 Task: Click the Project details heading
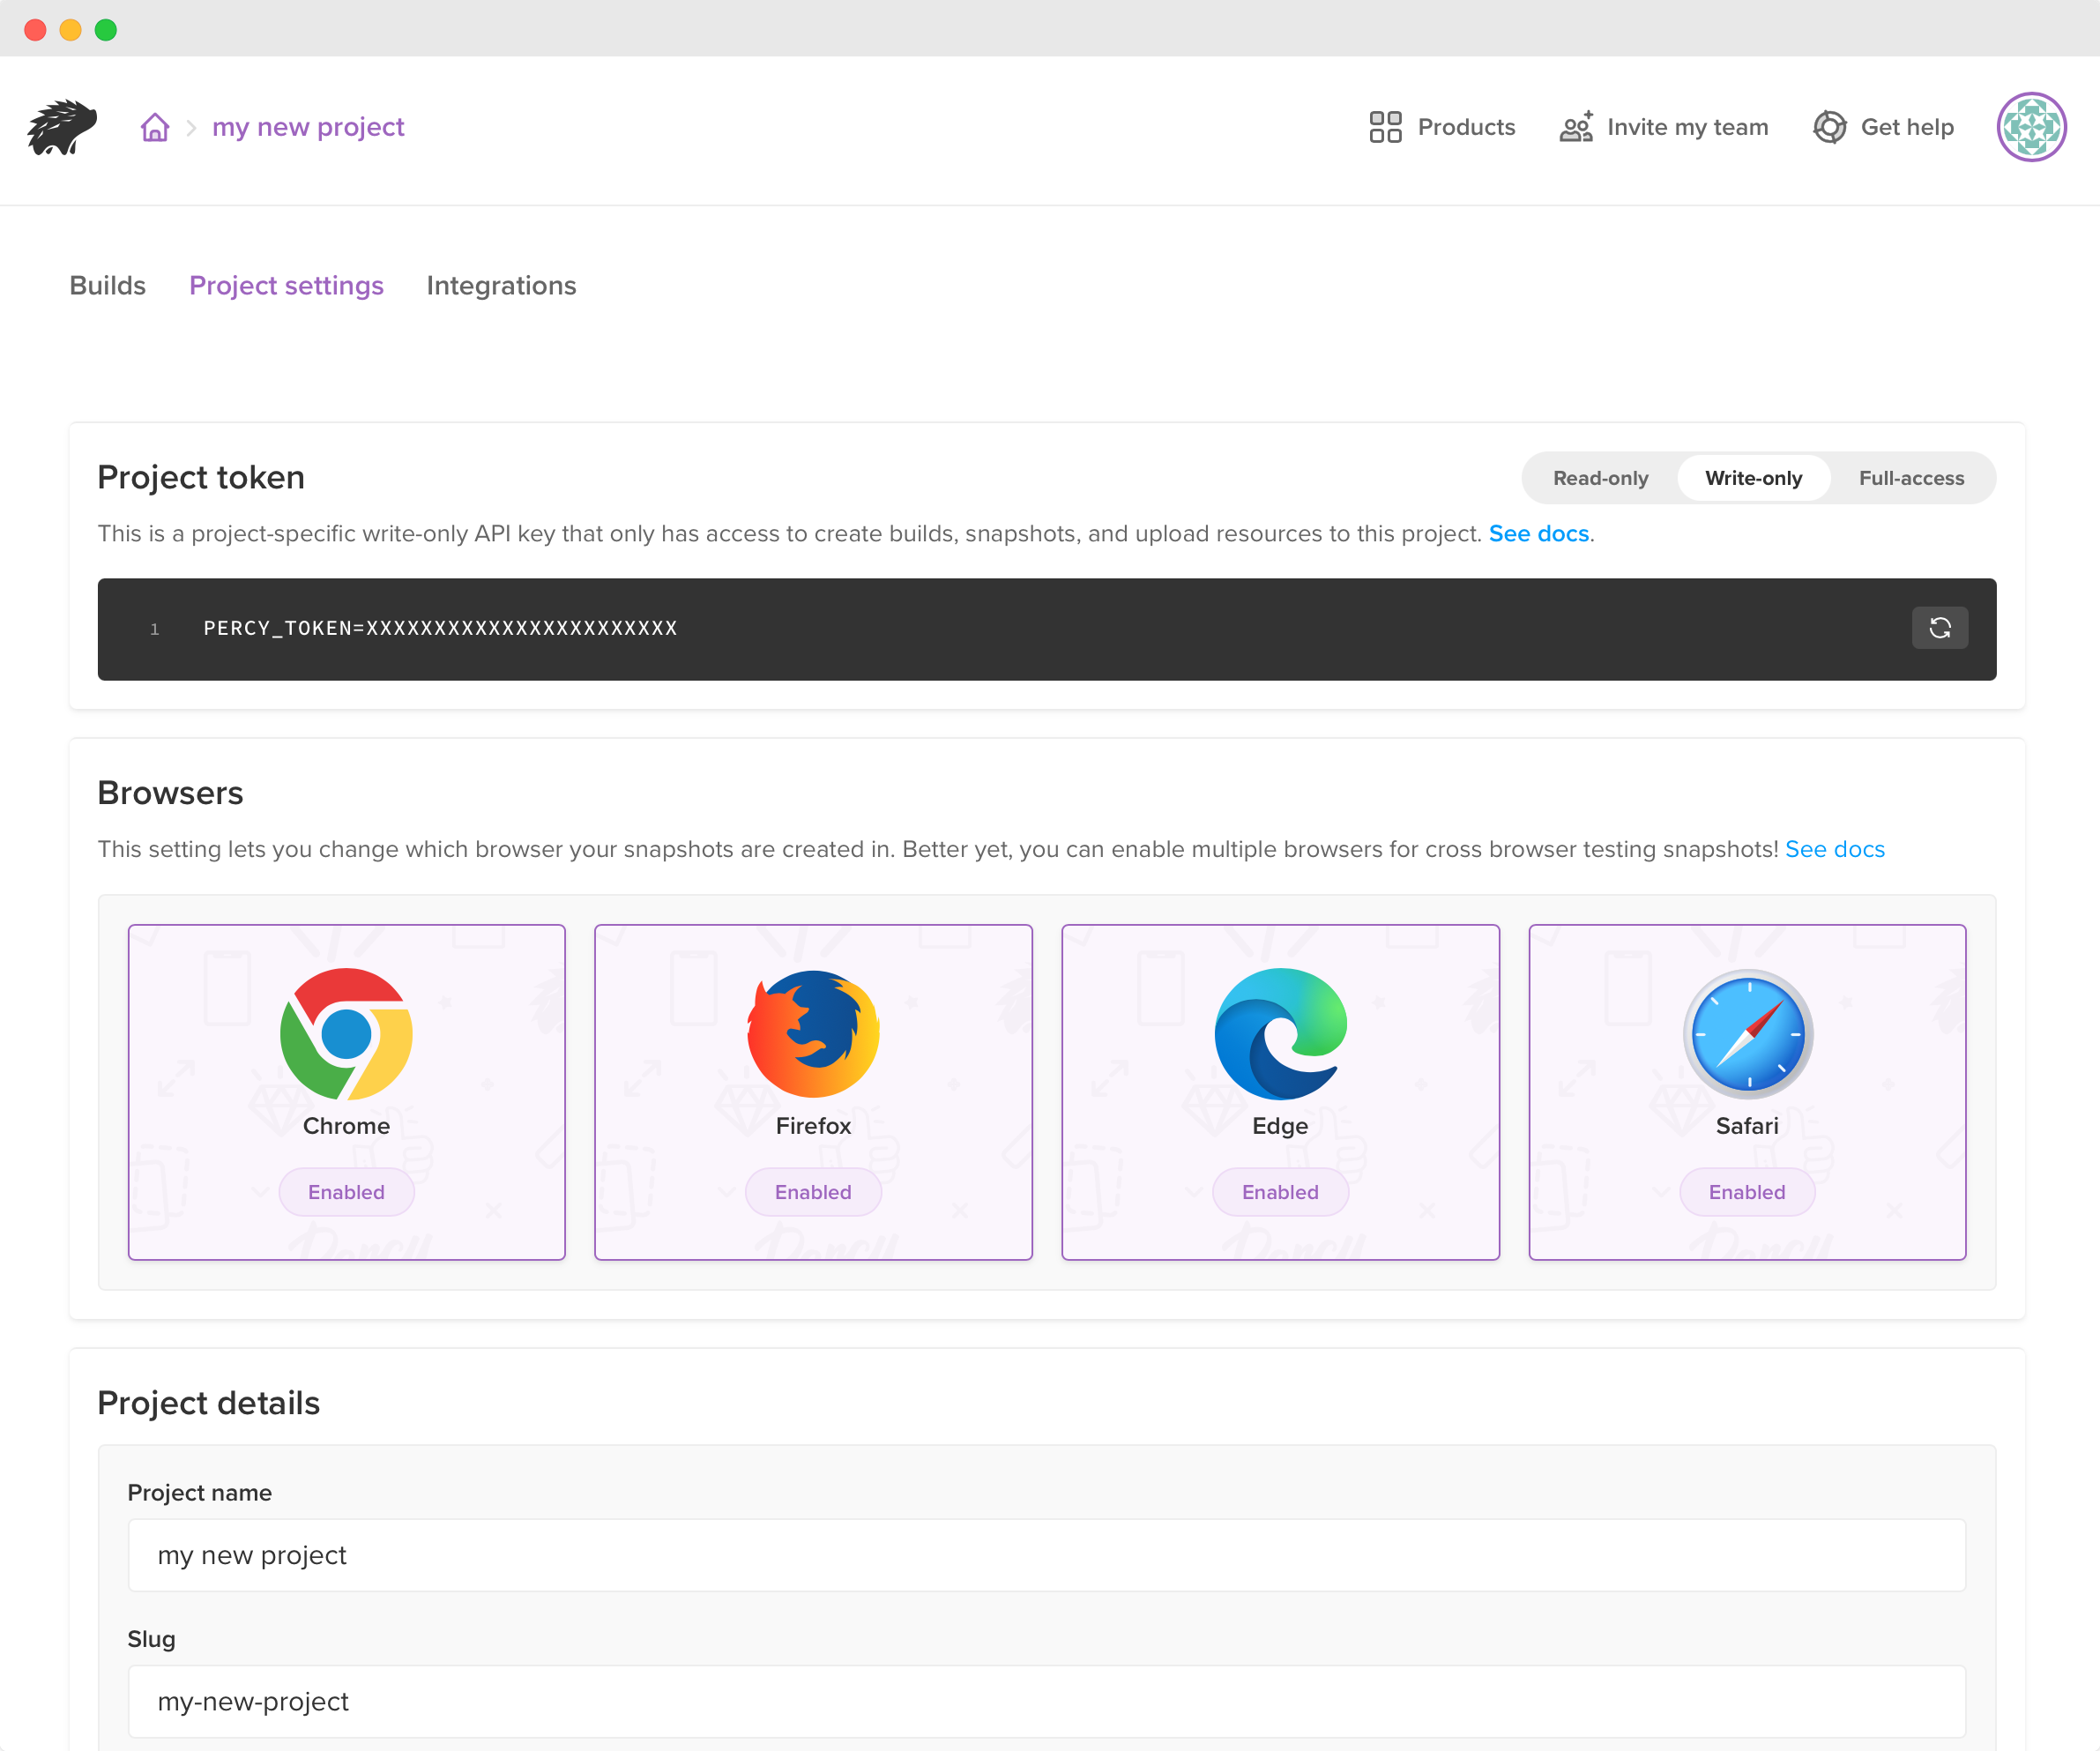[208, 1403]
